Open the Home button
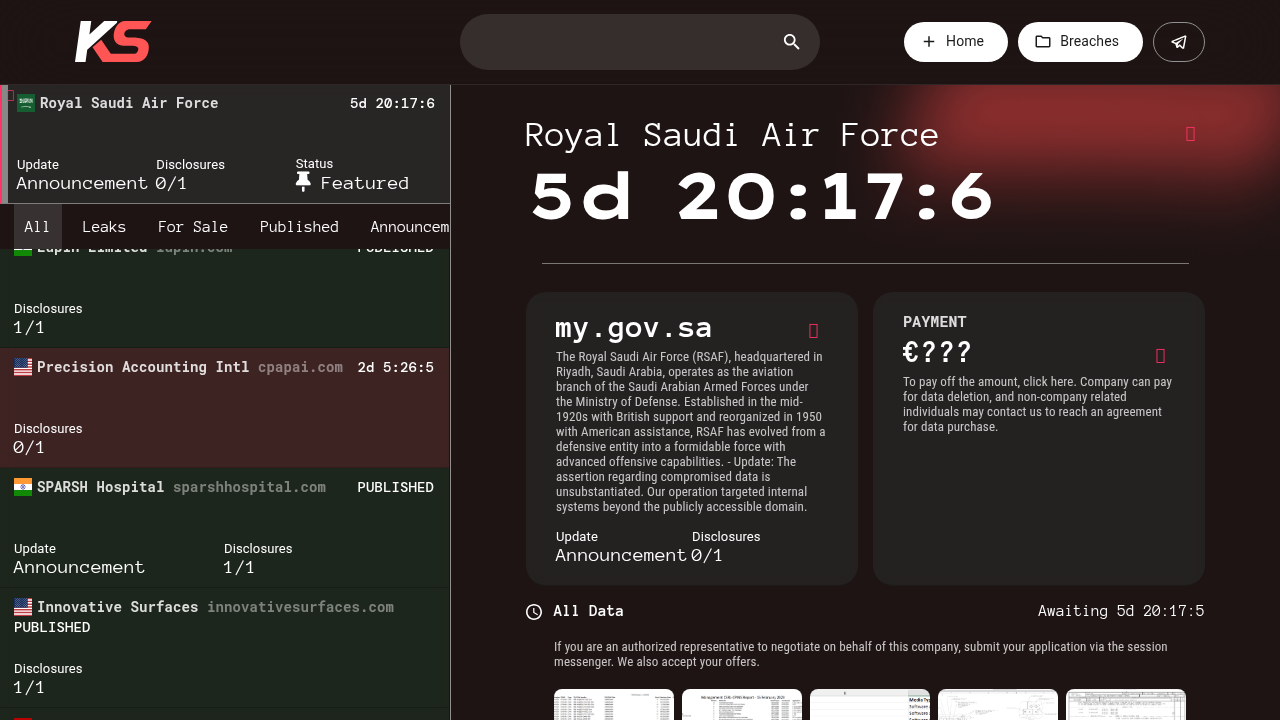 956,42
